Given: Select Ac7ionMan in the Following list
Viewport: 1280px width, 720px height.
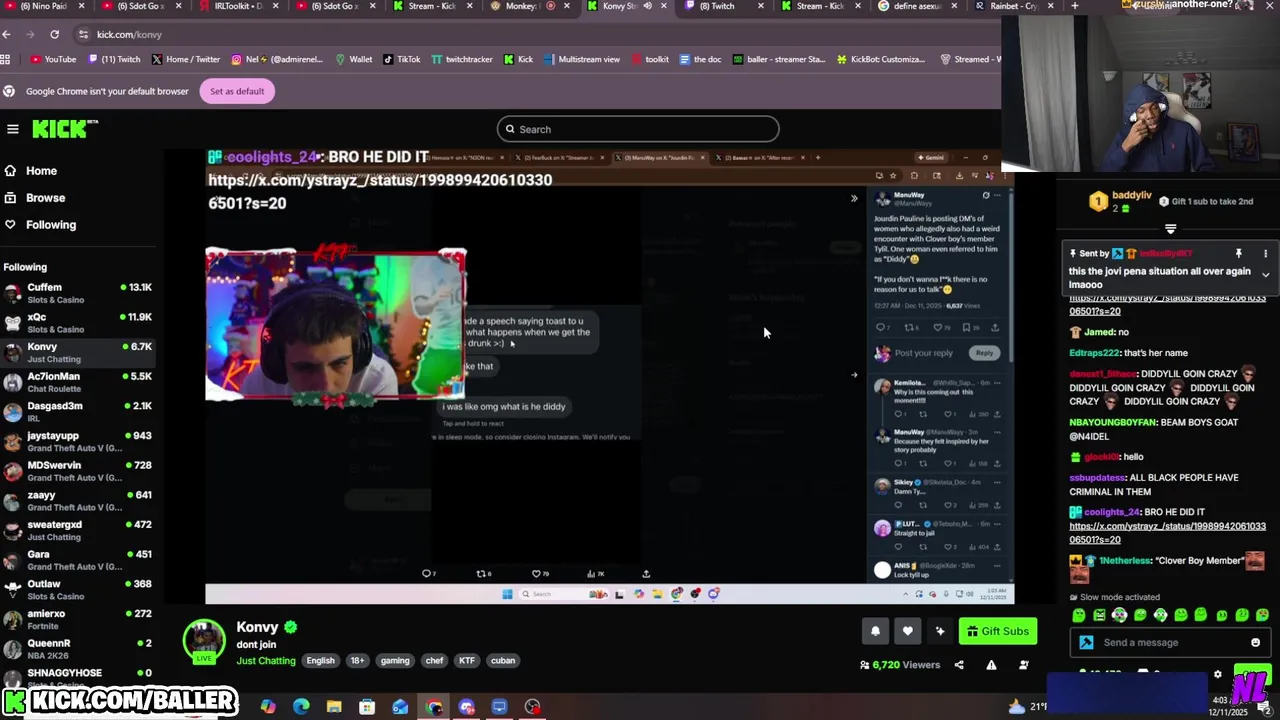Looking at the screenshot, I should pyautogui.click(x=78, y=382).
